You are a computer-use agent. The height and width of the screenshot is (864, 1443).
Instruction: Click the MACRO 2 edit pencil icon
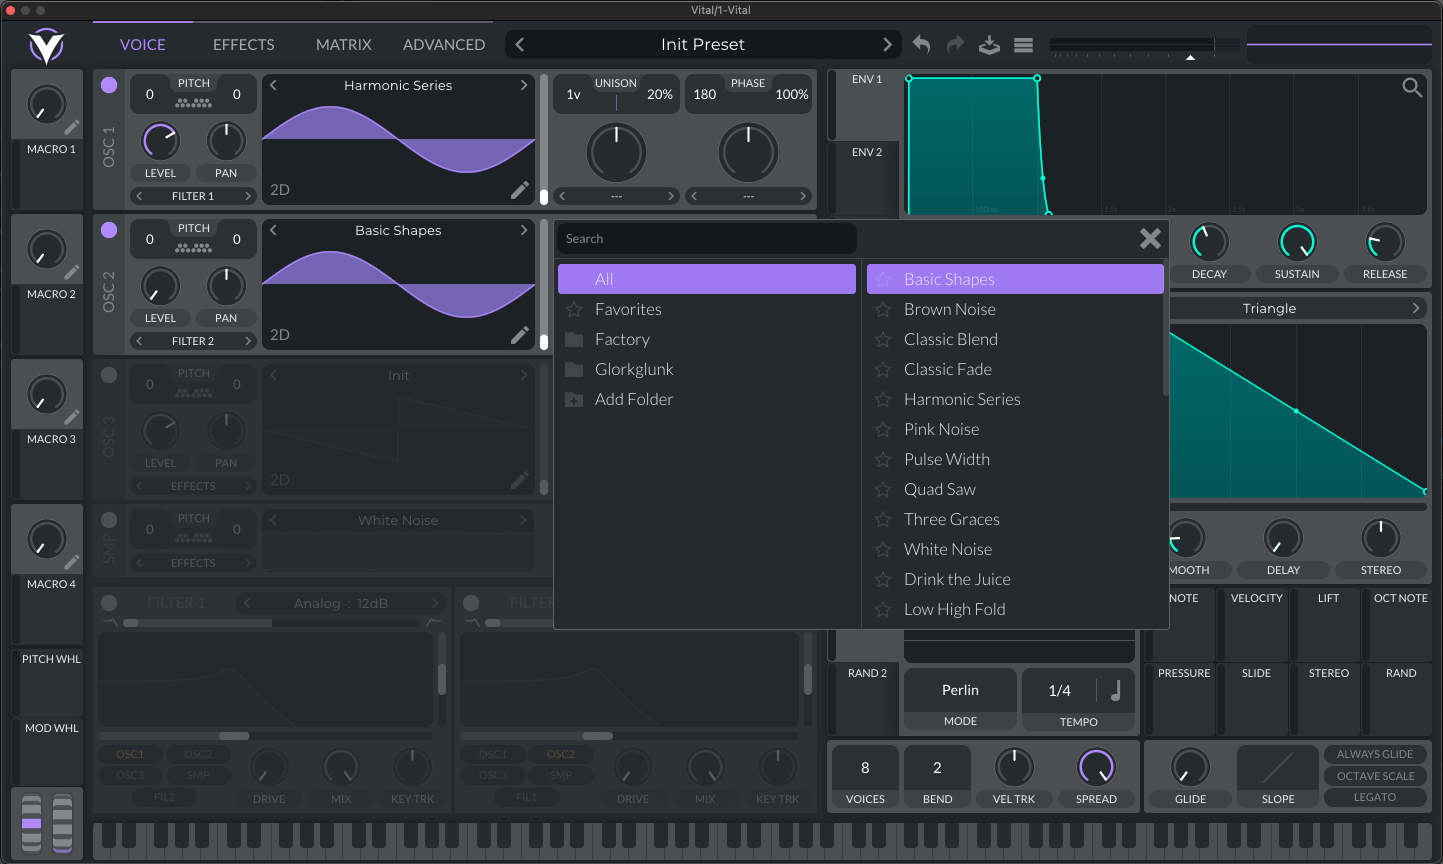[72, 272]
